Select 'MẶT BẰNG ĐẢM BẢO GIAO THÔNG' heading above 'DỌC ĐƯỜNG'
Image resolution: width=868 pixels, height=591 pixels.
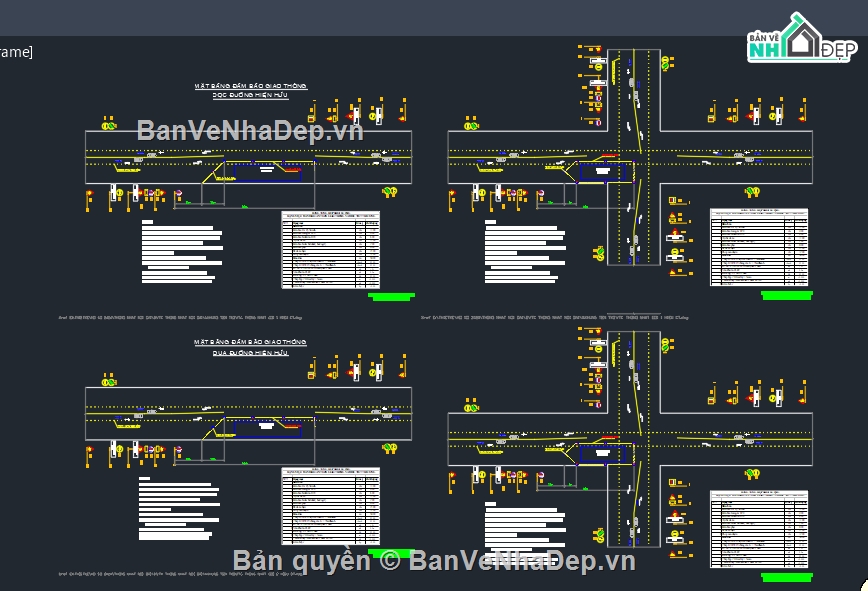point(250,86)
